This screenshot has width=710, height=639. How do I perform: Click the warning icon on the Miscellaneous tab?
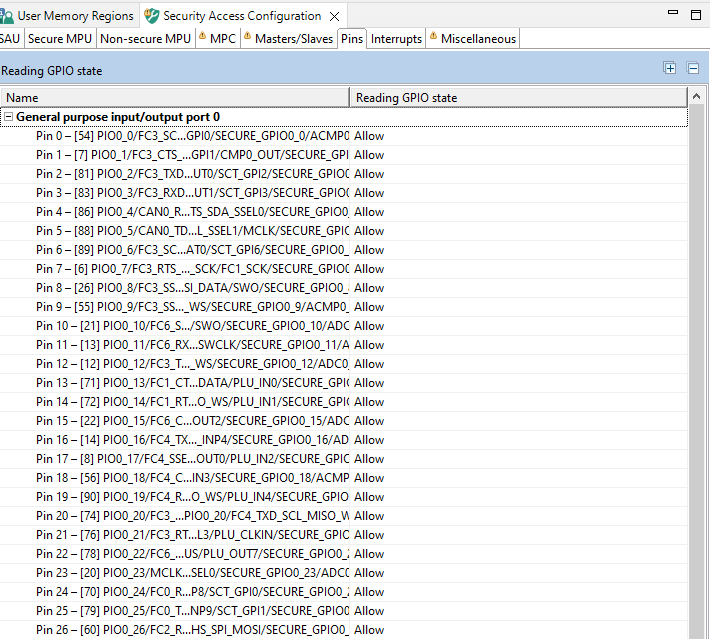click(x=433, y=38)
